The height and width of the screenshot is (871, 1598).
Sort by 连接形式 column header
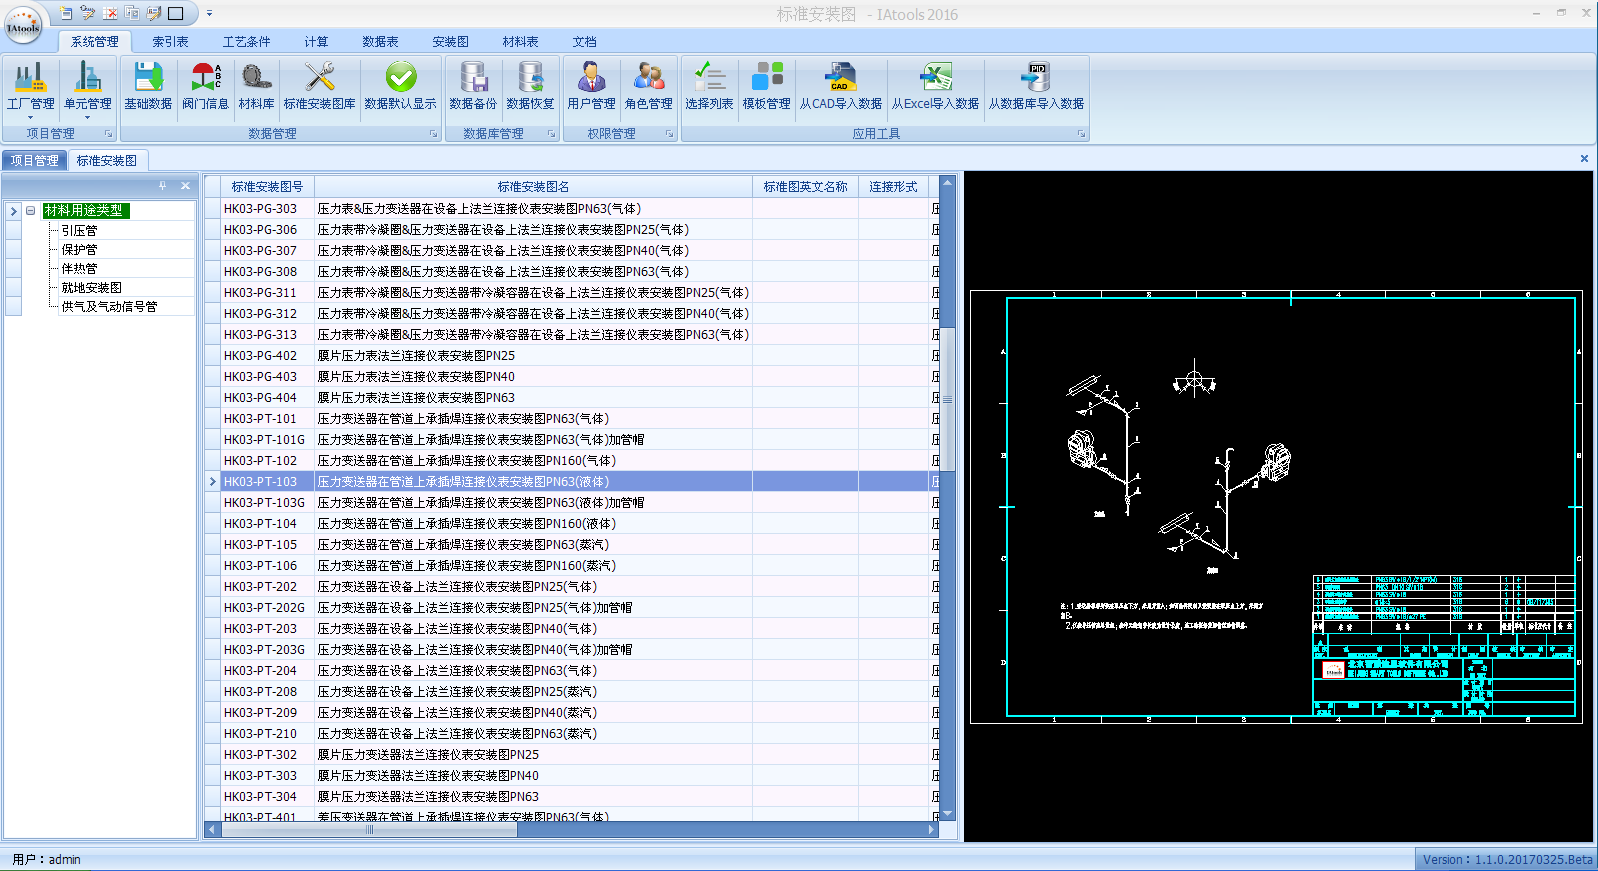[x=893, y=187]
